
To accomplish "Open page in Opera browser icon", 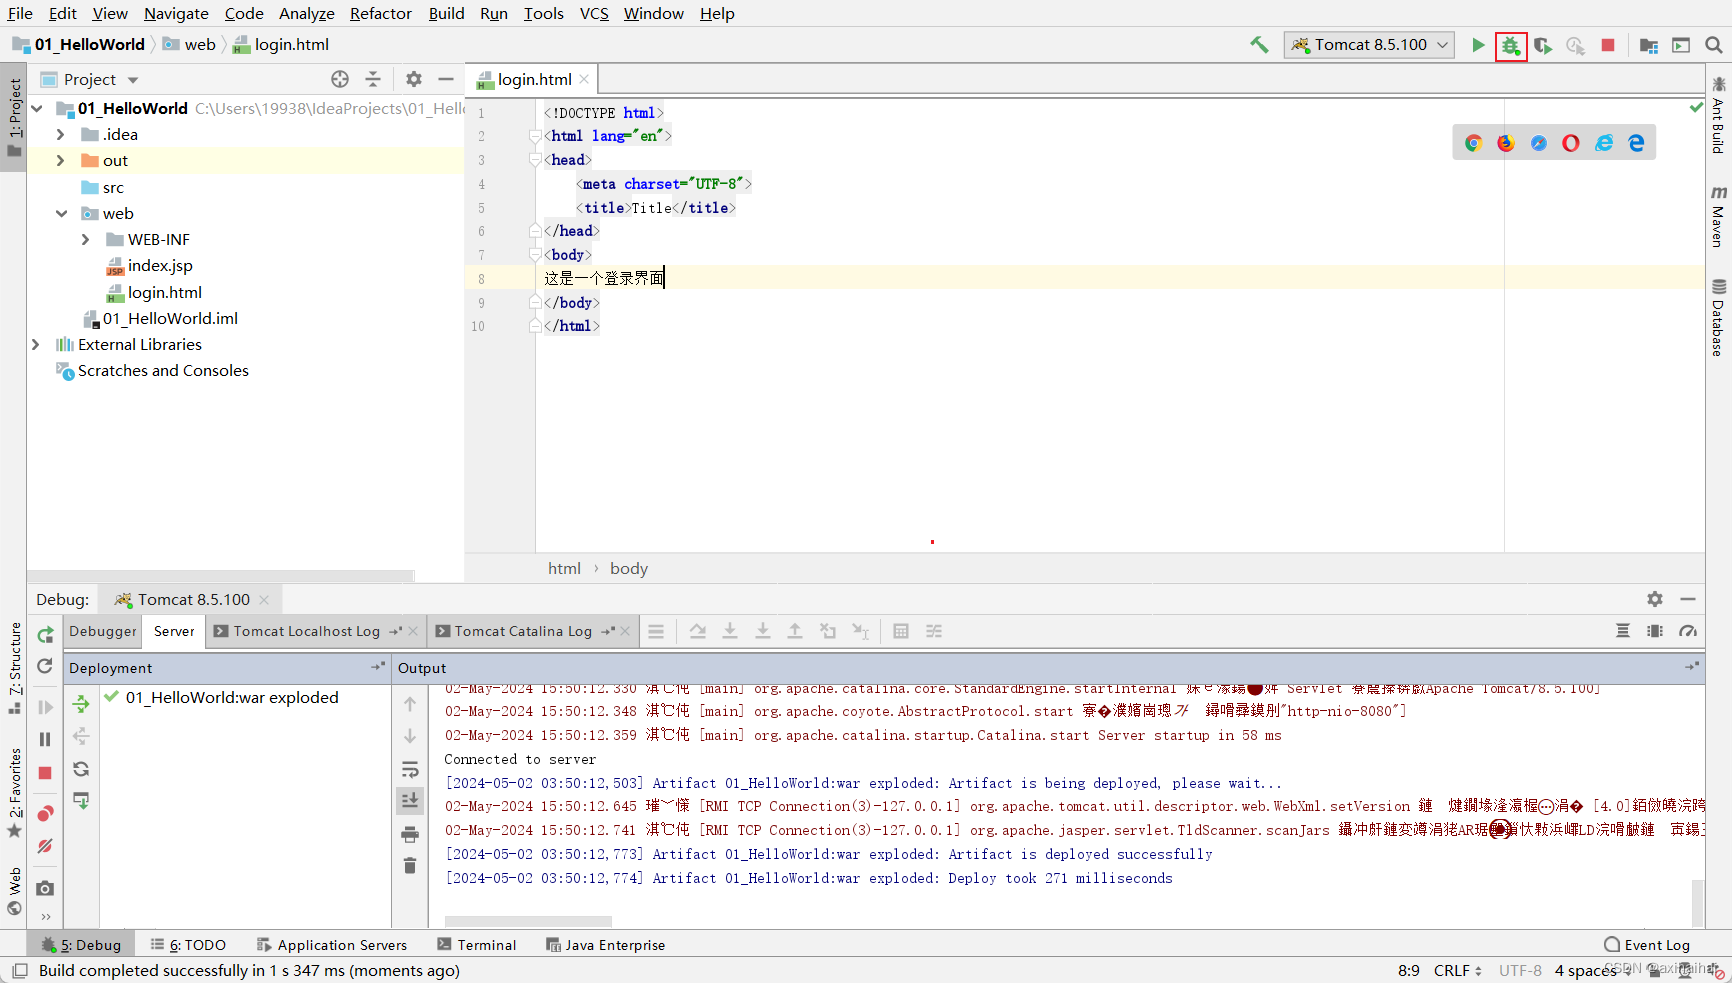I will (1571, 143).
